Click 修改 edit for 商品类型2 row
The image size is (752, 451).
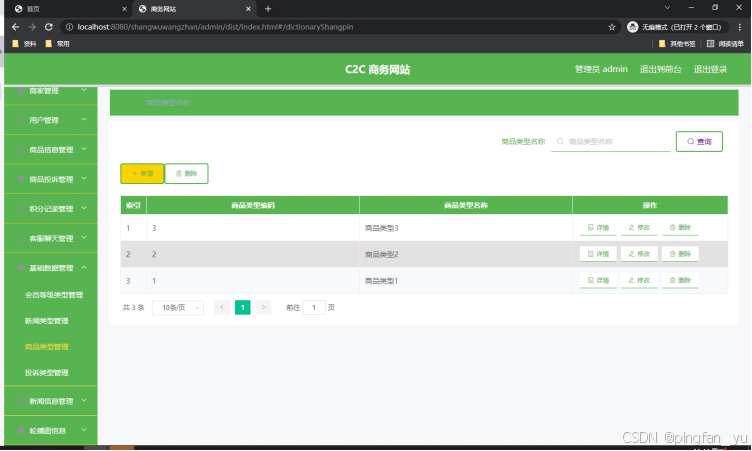639,254
